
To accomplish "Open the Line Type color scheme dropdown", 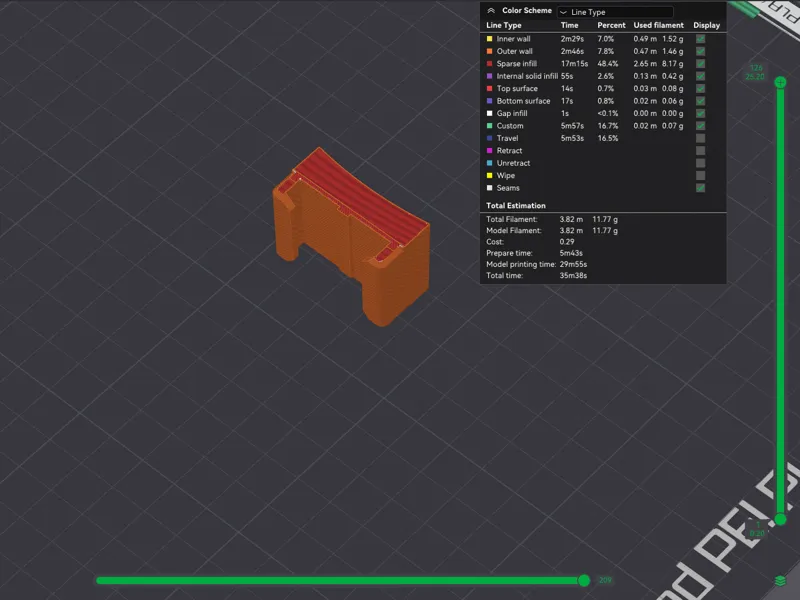I will coord(615,12).
